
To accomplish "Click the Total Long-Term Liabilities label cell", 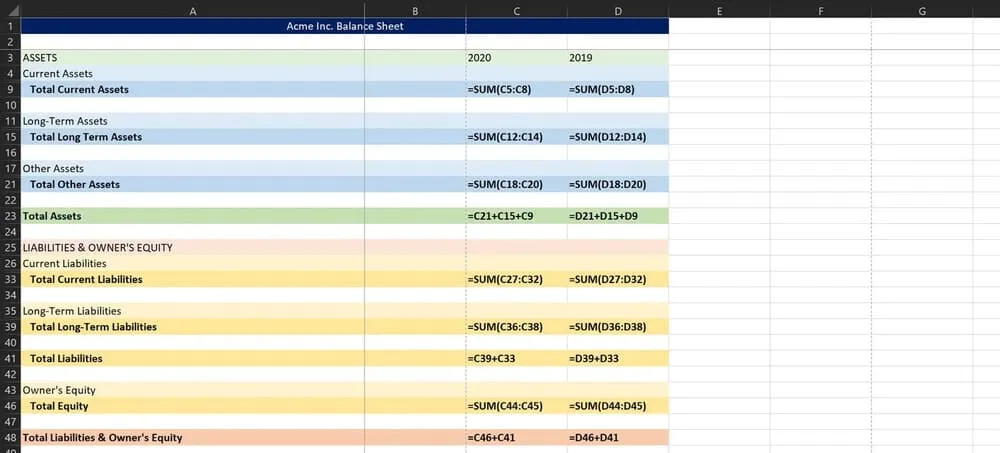I will click(192, 327).
